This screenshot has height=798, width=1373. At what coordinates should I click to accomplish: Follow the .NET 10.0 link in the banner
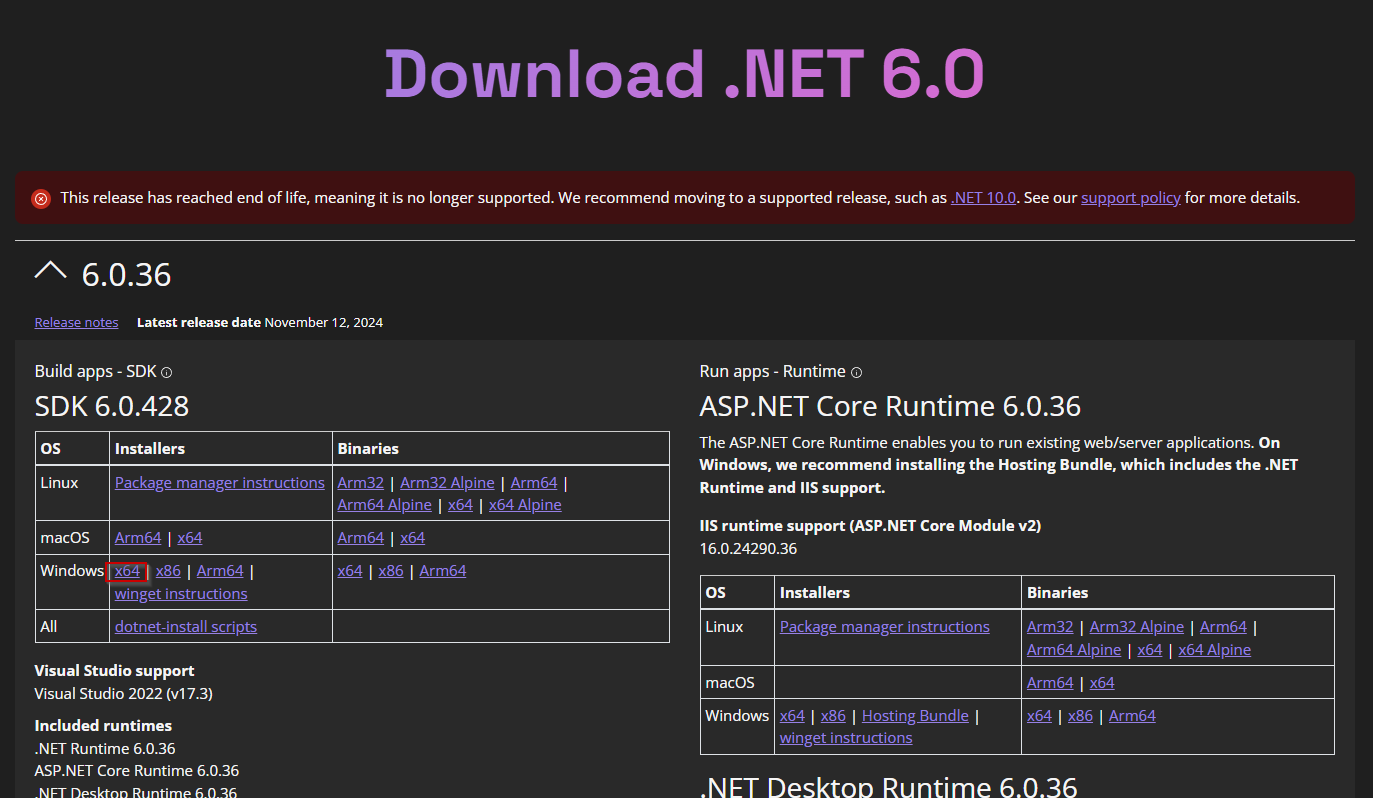[x=983, y=198]
